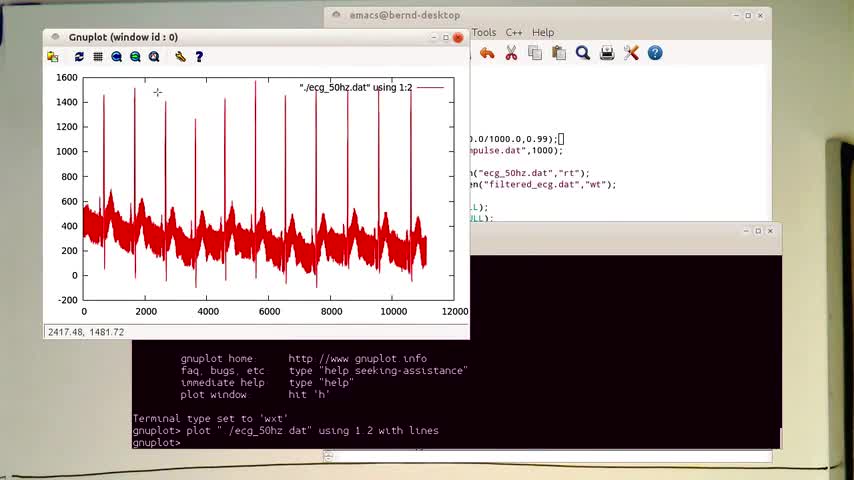
Task: Click the plot command line in terminal
Action: 285,430
